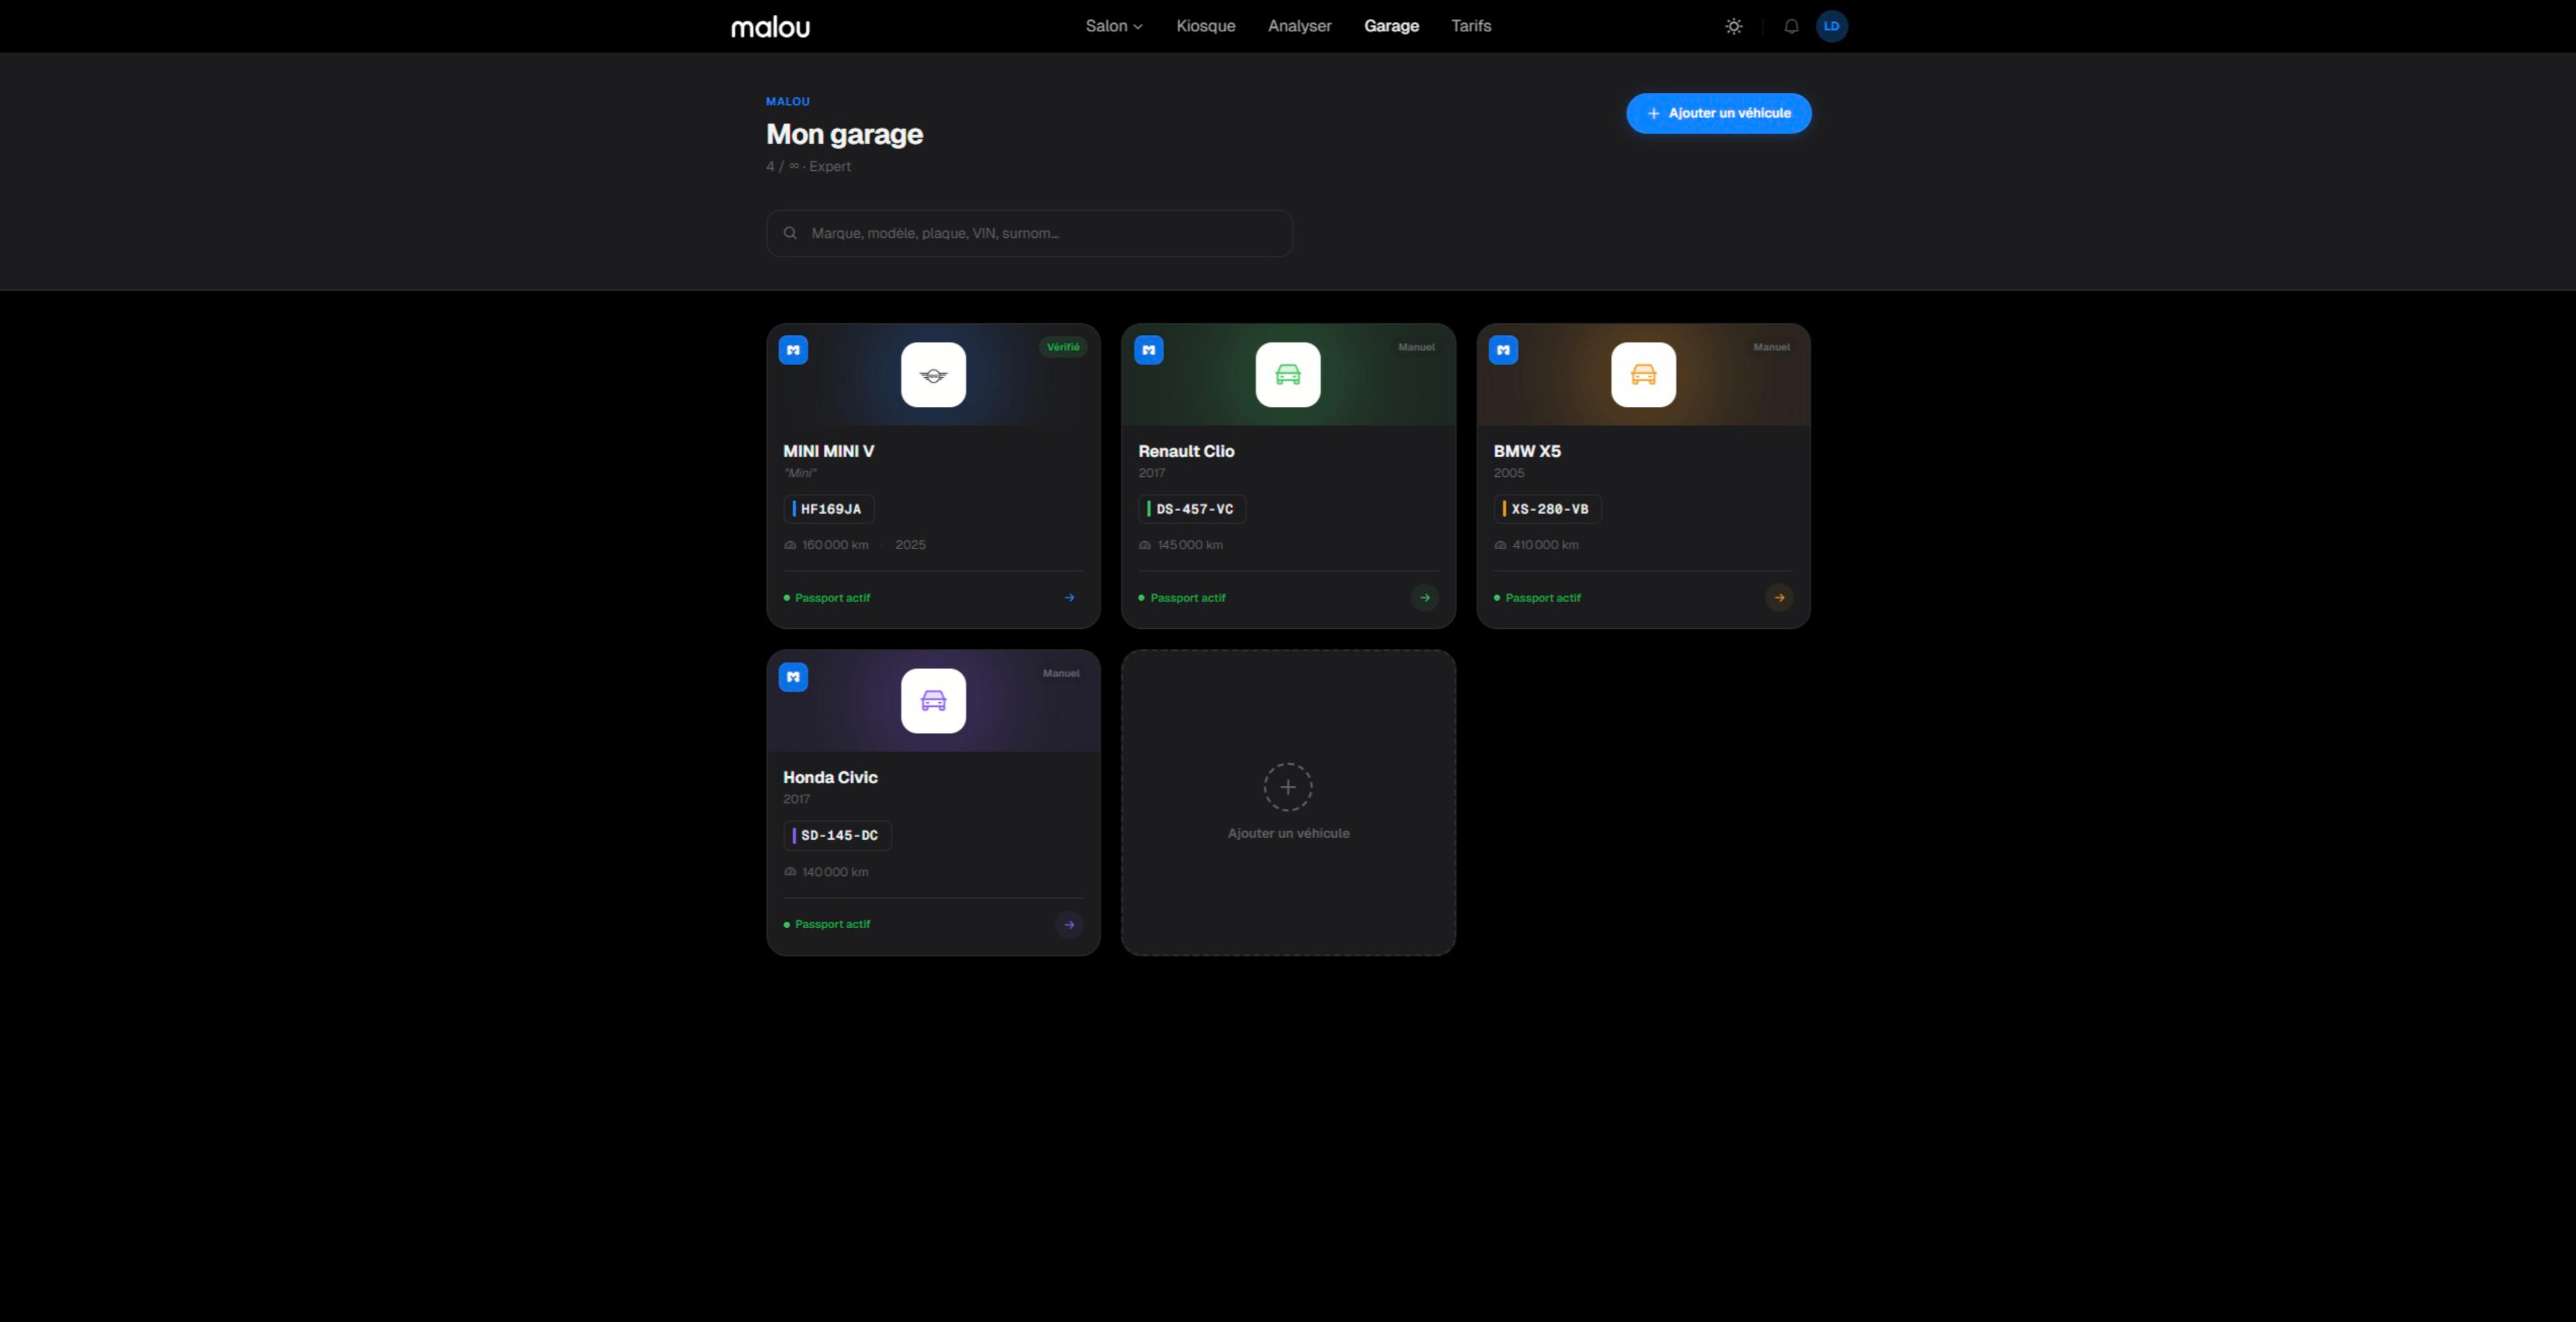The height and width of the screenshot is (1322, 2576).
Task: Navigate to Tarifs
Action: click(1471, 26)
